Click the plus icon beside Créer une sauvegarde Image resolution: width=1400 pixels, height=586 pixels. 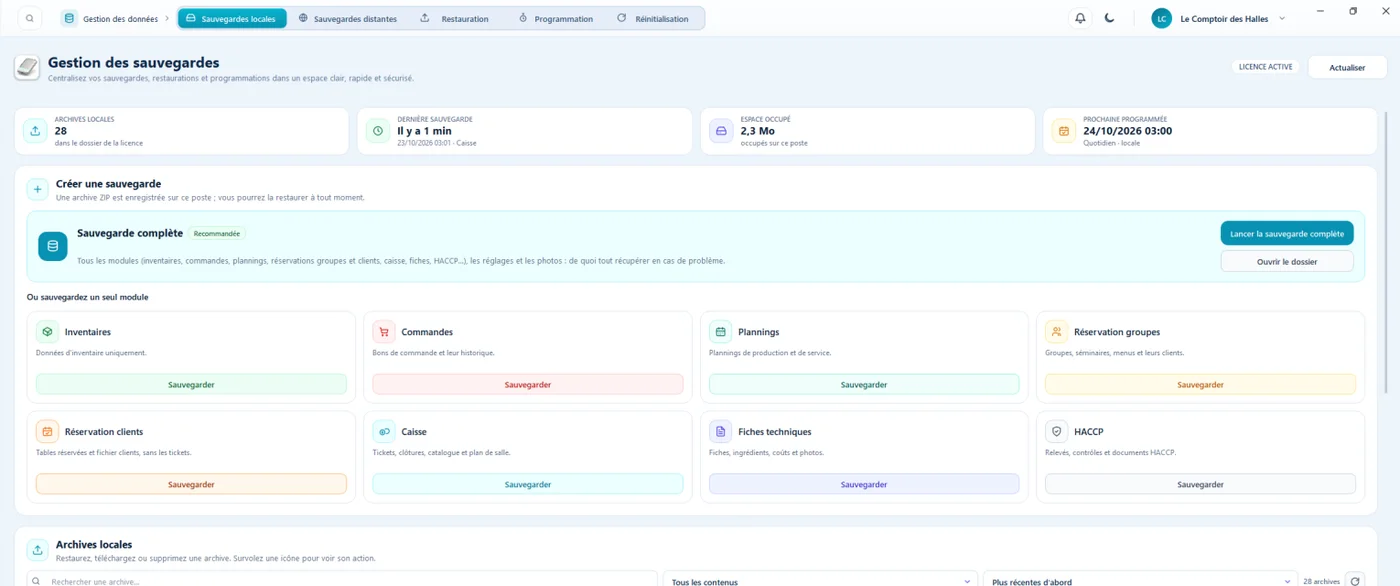point(37,189)
